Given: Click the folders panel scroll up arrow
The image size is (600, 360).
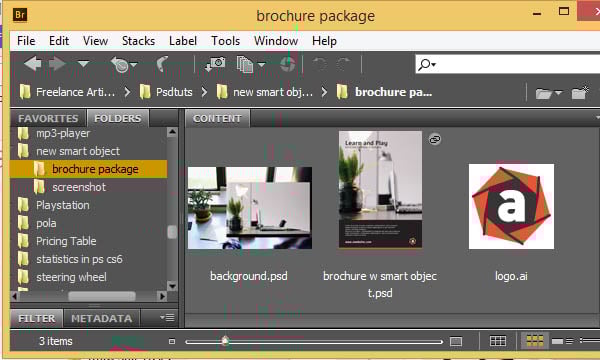Looking at the screenshot, I should point(172,132).
